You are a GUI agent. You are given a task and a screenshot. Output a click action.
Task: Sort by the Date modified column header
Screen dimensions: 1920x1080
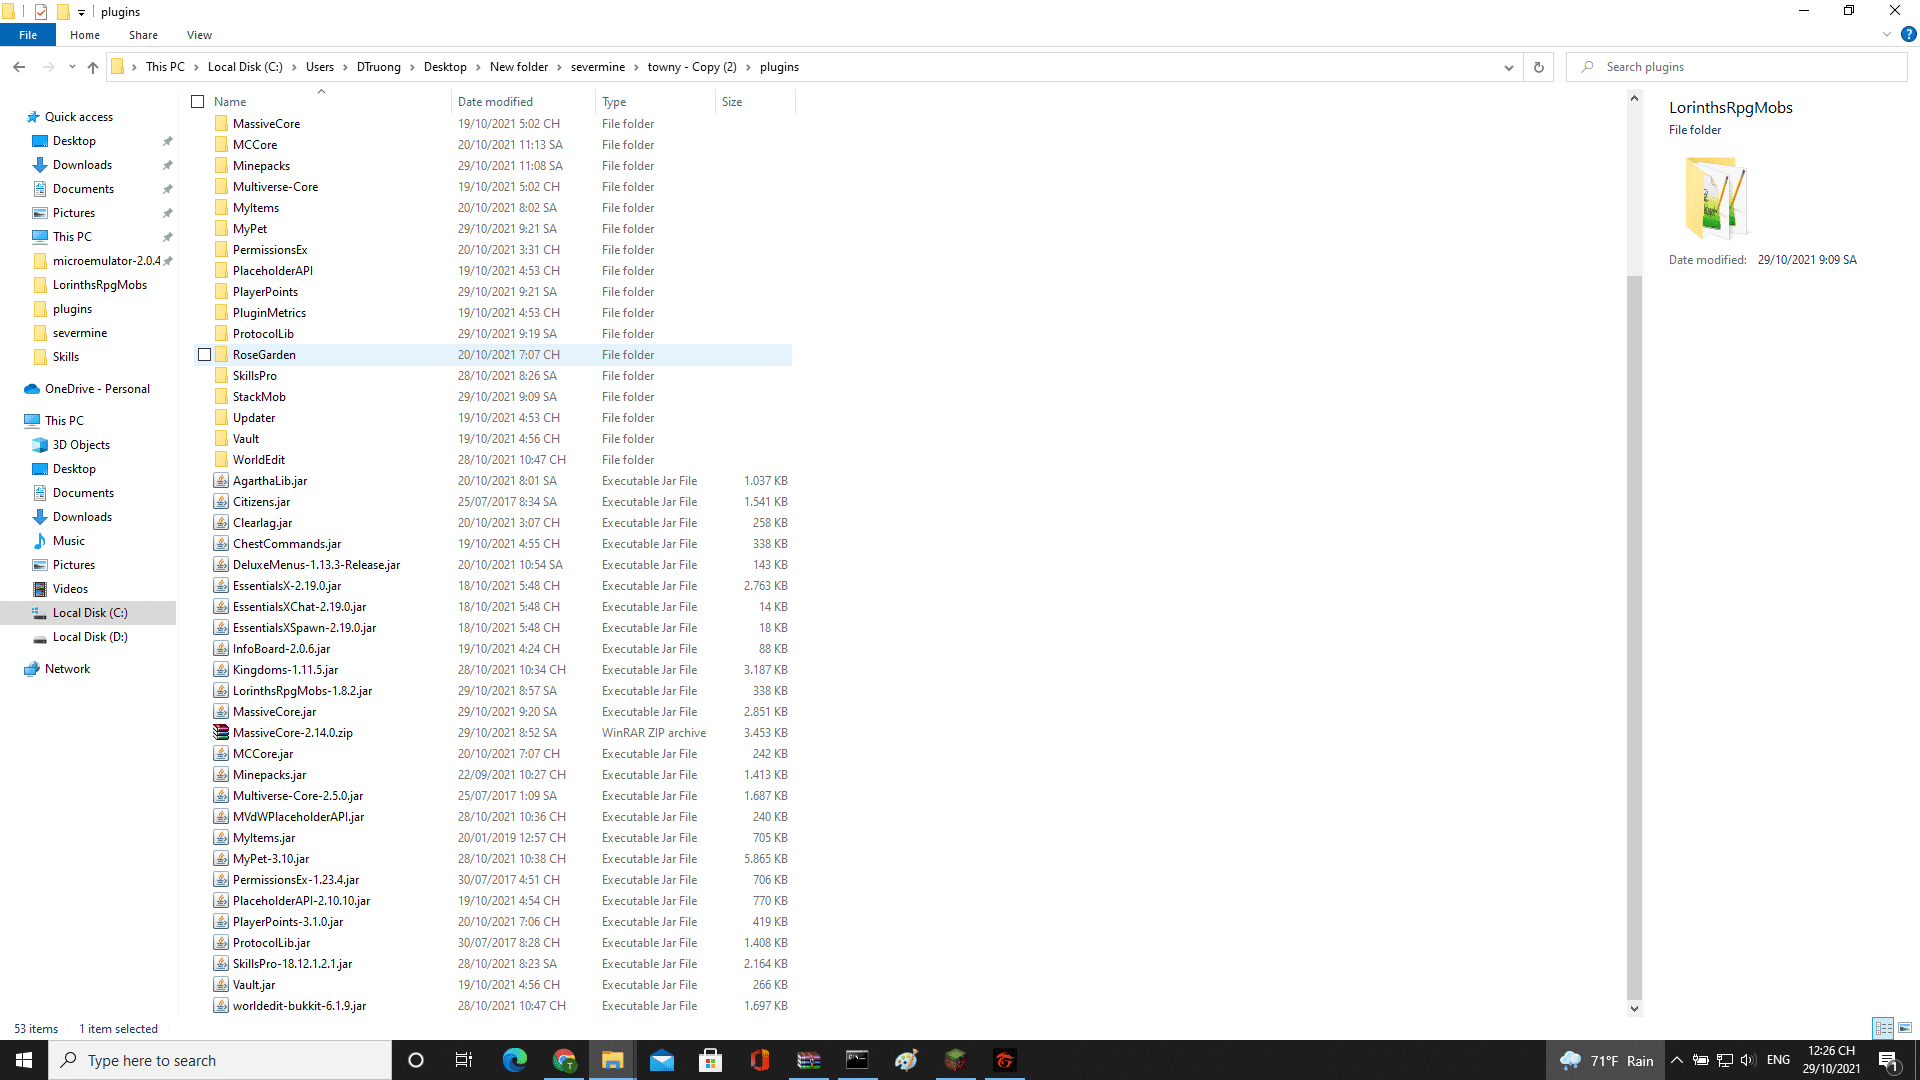point(495,102)
